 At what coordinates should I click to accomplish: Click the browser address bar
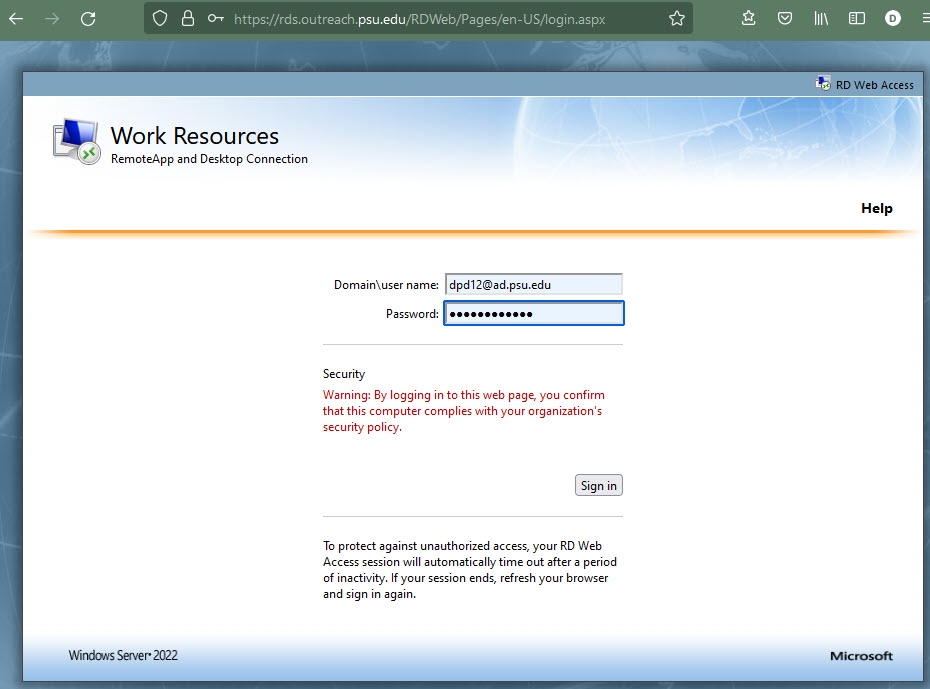(420, 18)
